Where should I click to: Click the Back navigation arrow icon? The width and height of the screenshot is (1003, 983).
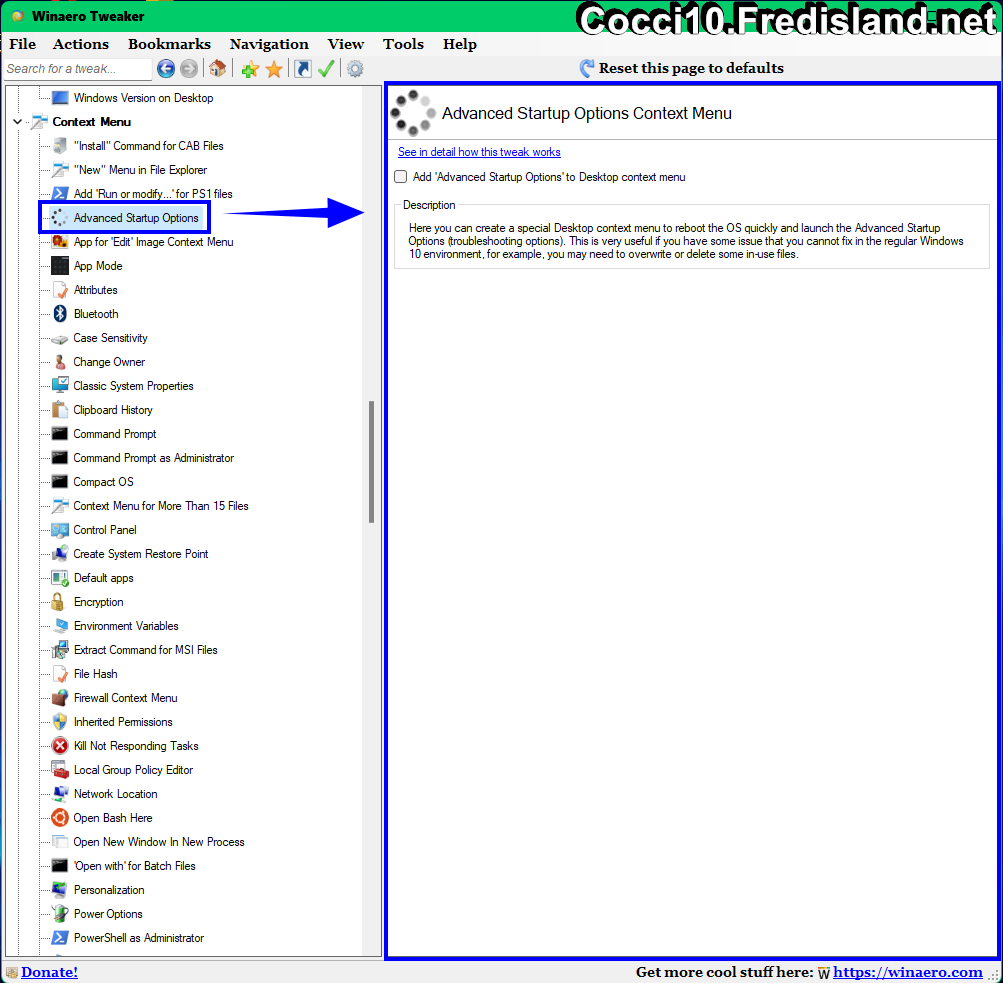tap(166, 68)
